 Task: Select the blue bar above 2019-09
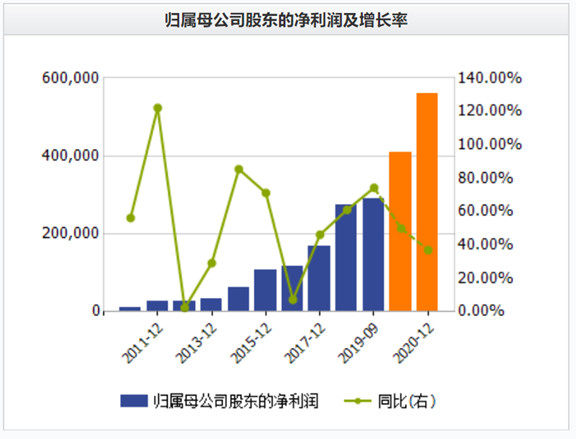click(x=373, y=255)
